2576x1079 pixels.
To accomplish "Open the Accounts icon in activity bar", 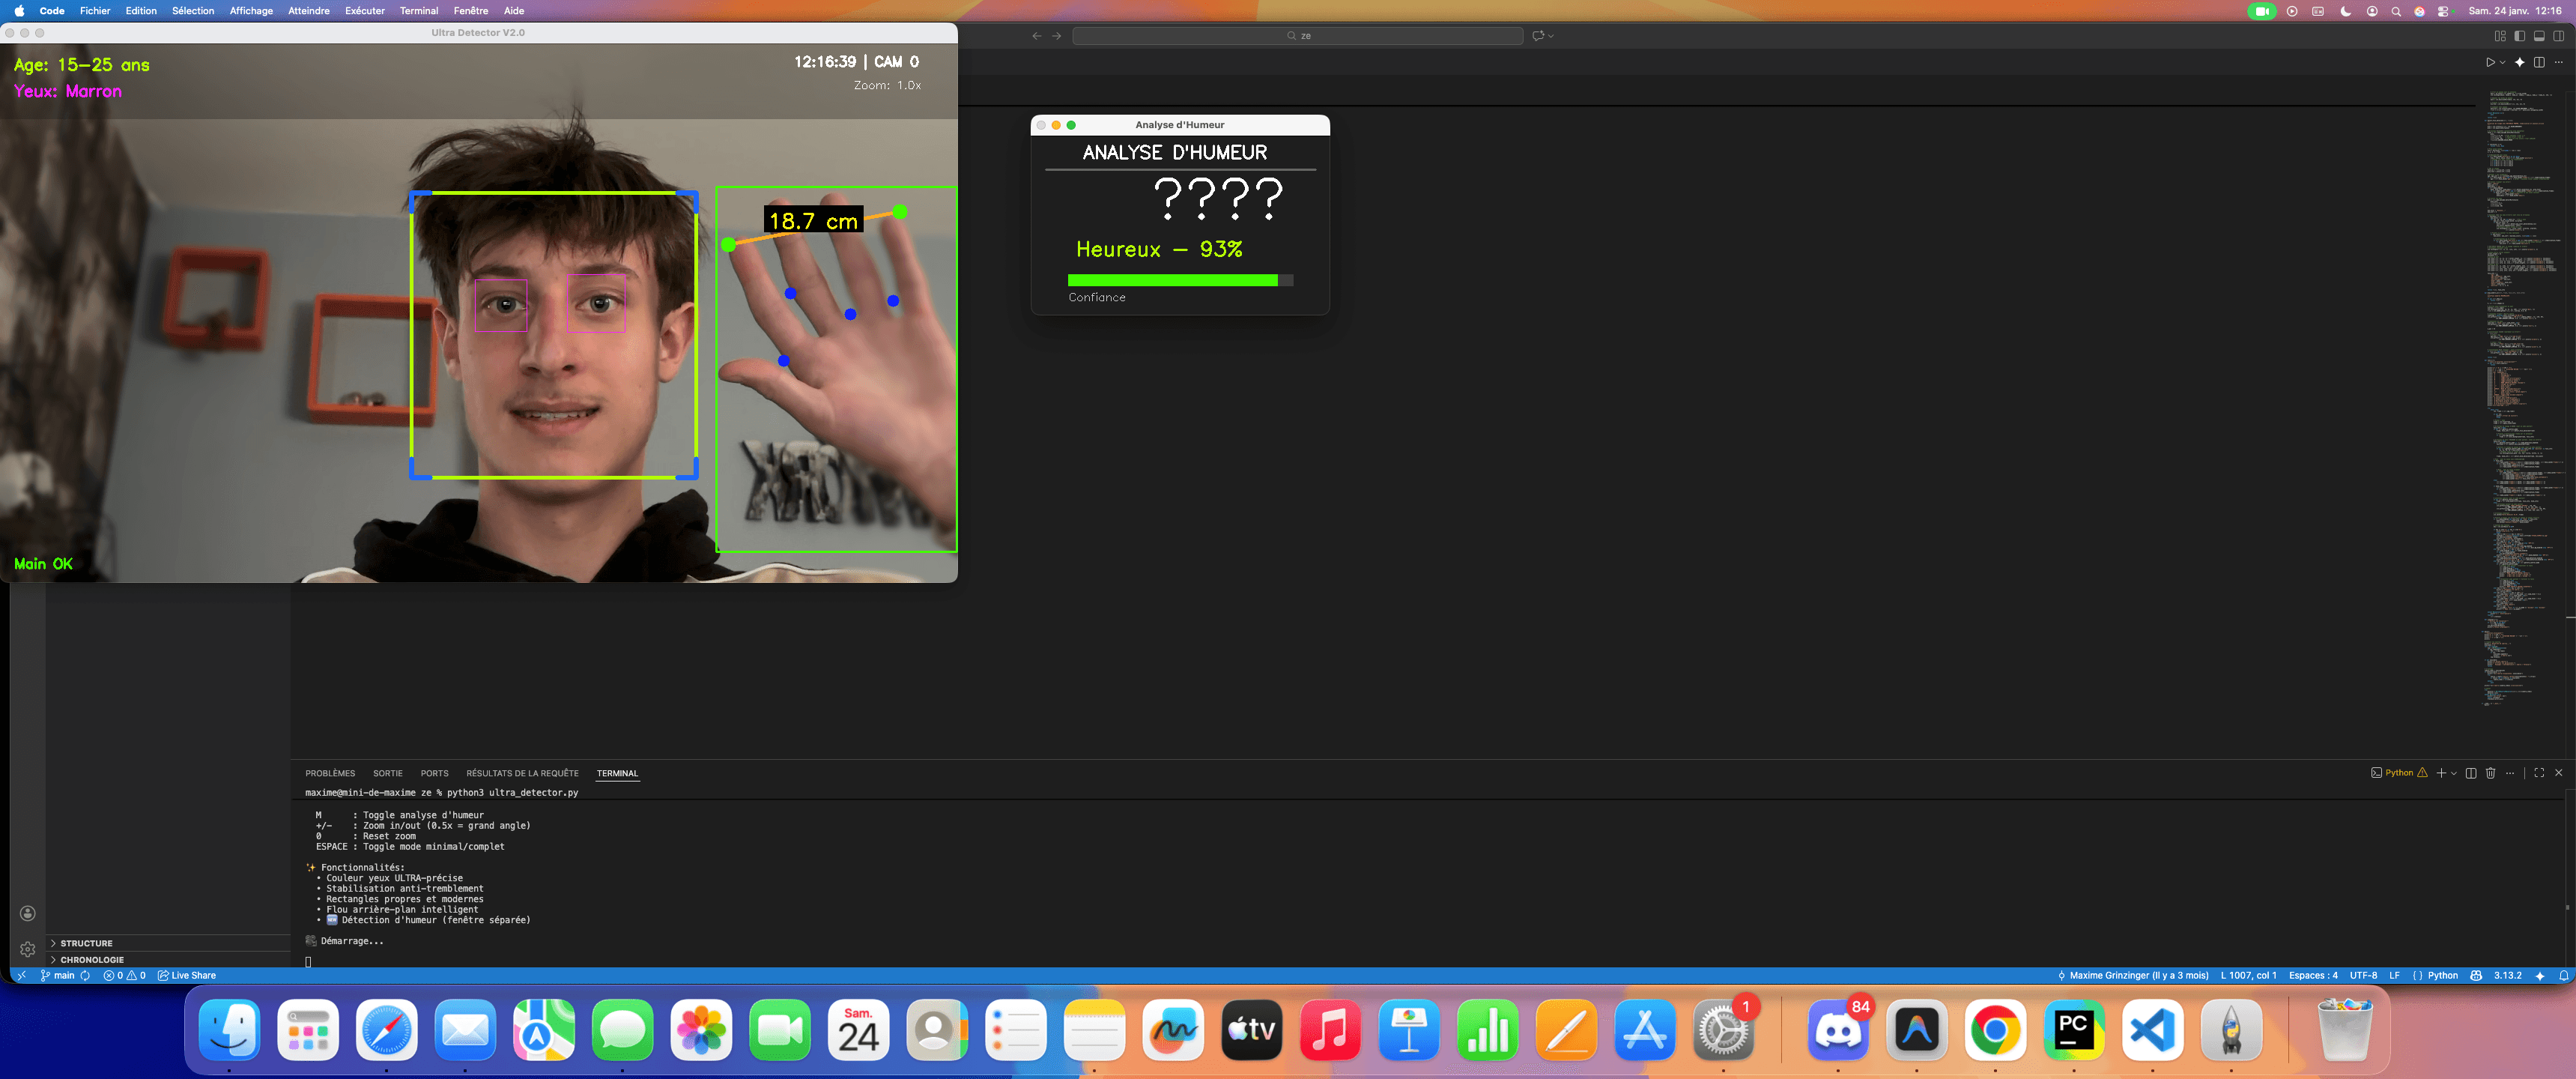I will point(28,913).
